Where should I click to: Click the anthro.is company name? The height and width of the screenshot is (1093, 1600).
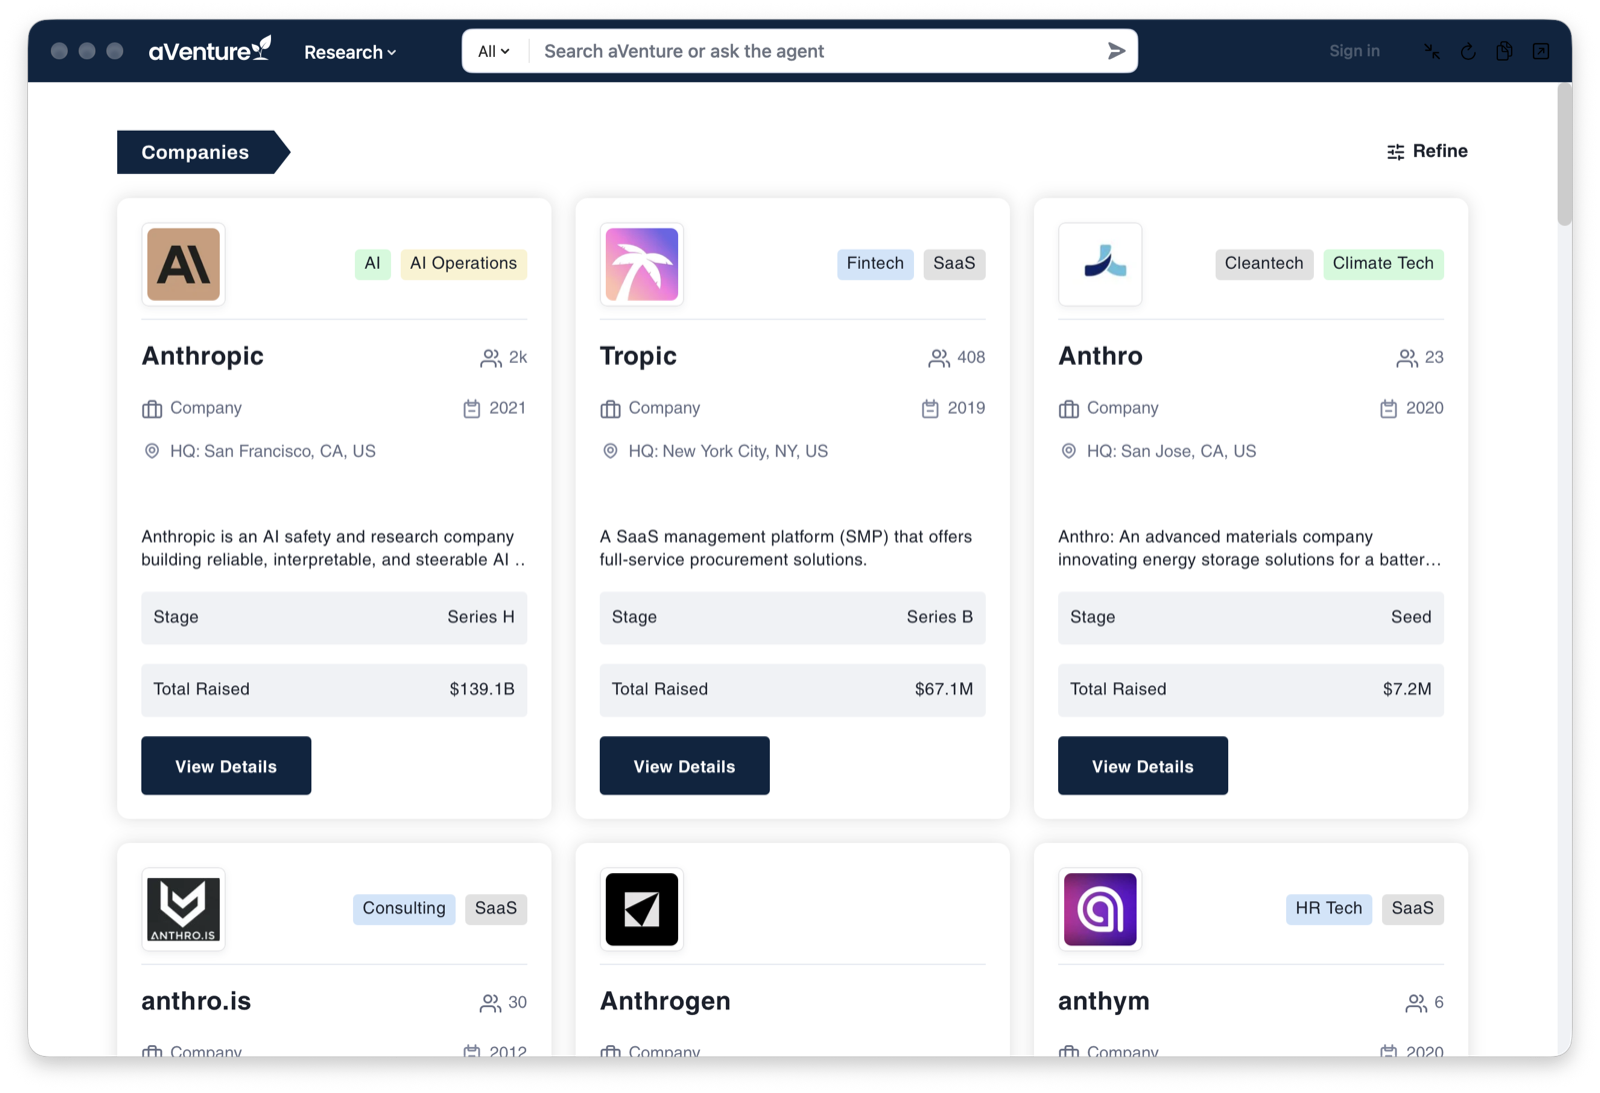click(196, 1001)
